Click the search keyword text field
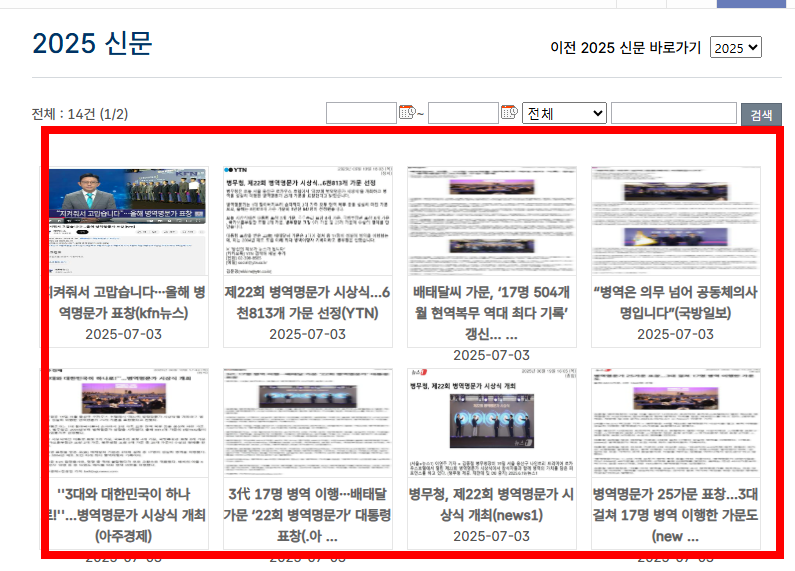The image size is (795, 571). (674, 113)
